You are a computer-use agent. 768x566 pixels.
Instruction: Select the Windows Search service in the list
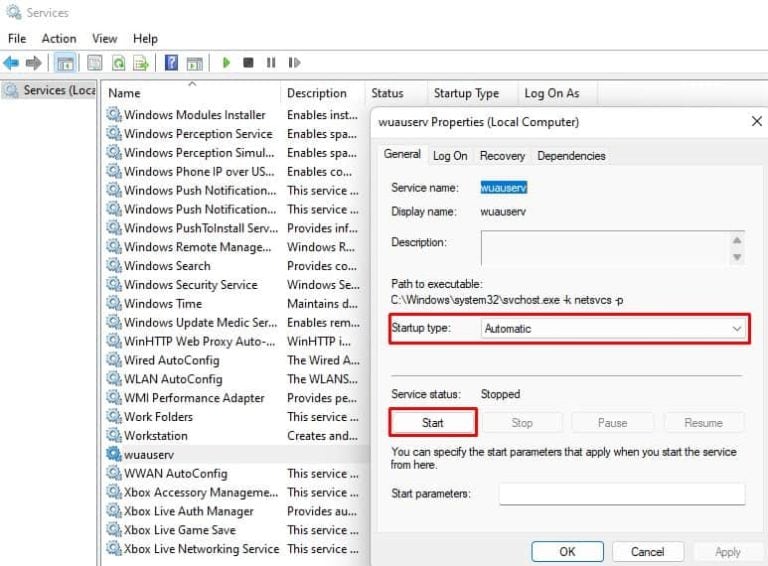[167, 266]
